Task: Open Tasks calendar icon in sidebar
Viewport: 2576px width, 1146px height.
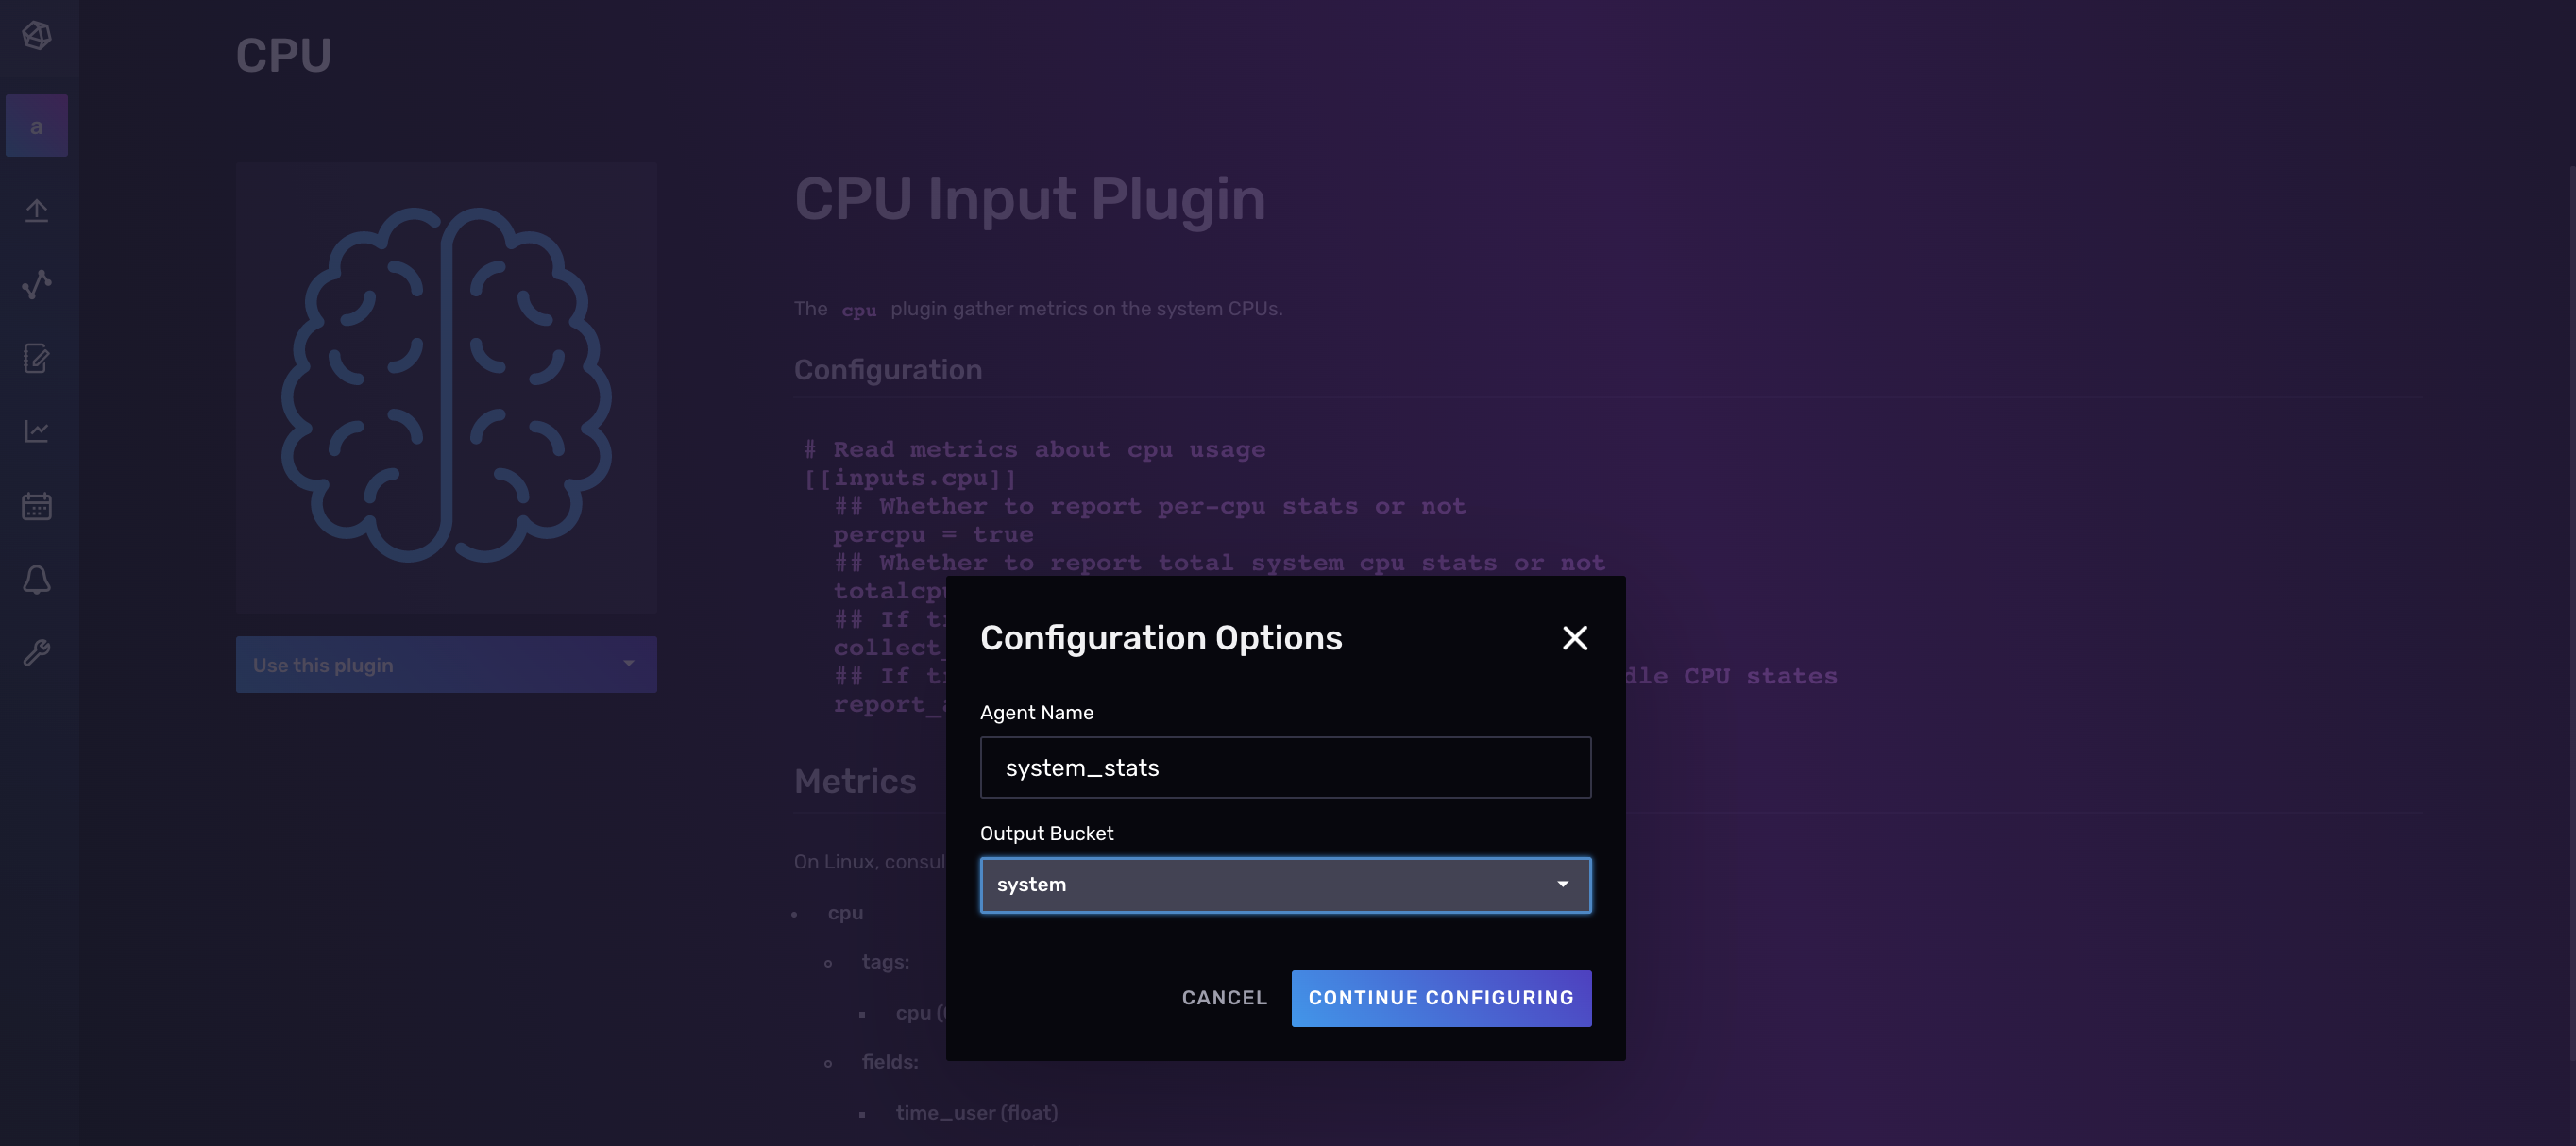Action: [37, 506]
